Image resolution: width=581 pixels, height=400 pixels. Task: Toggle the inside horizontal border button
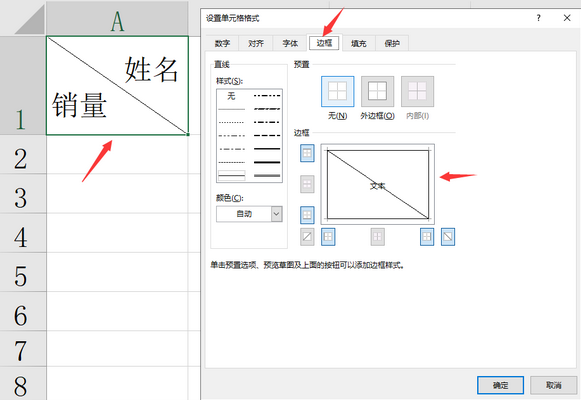point(307,184)
